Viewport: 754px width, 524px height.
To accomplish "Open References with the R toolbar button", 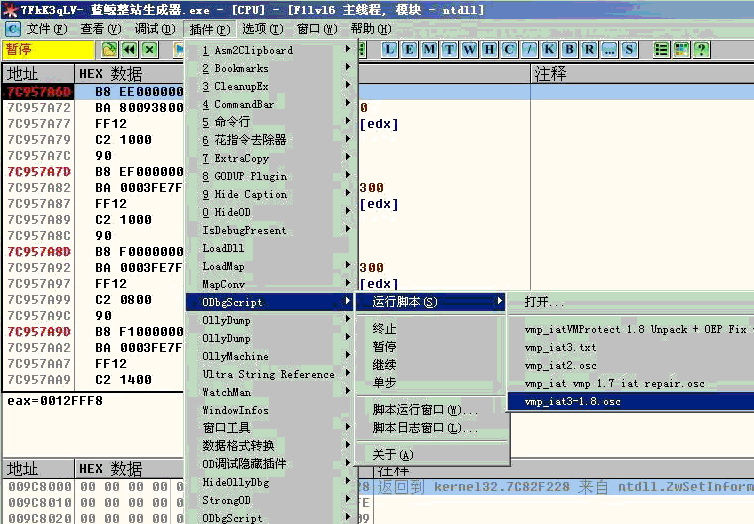I will point(589,50).
